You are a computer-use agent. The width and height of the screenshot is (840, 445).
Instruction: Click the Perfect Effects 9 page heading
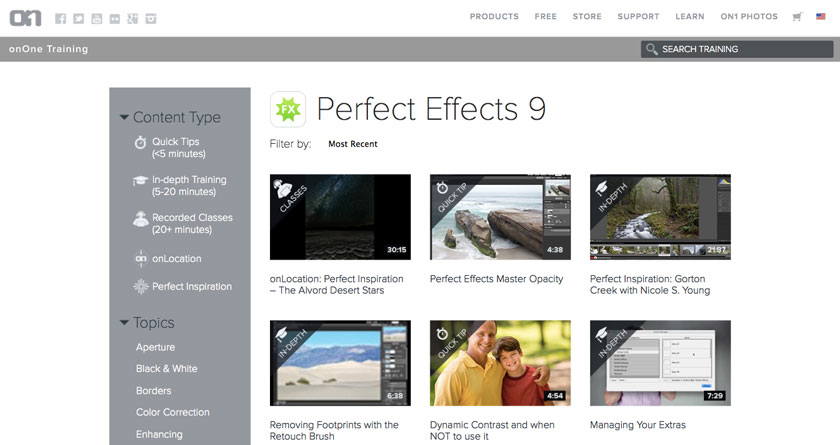point(431,109)
